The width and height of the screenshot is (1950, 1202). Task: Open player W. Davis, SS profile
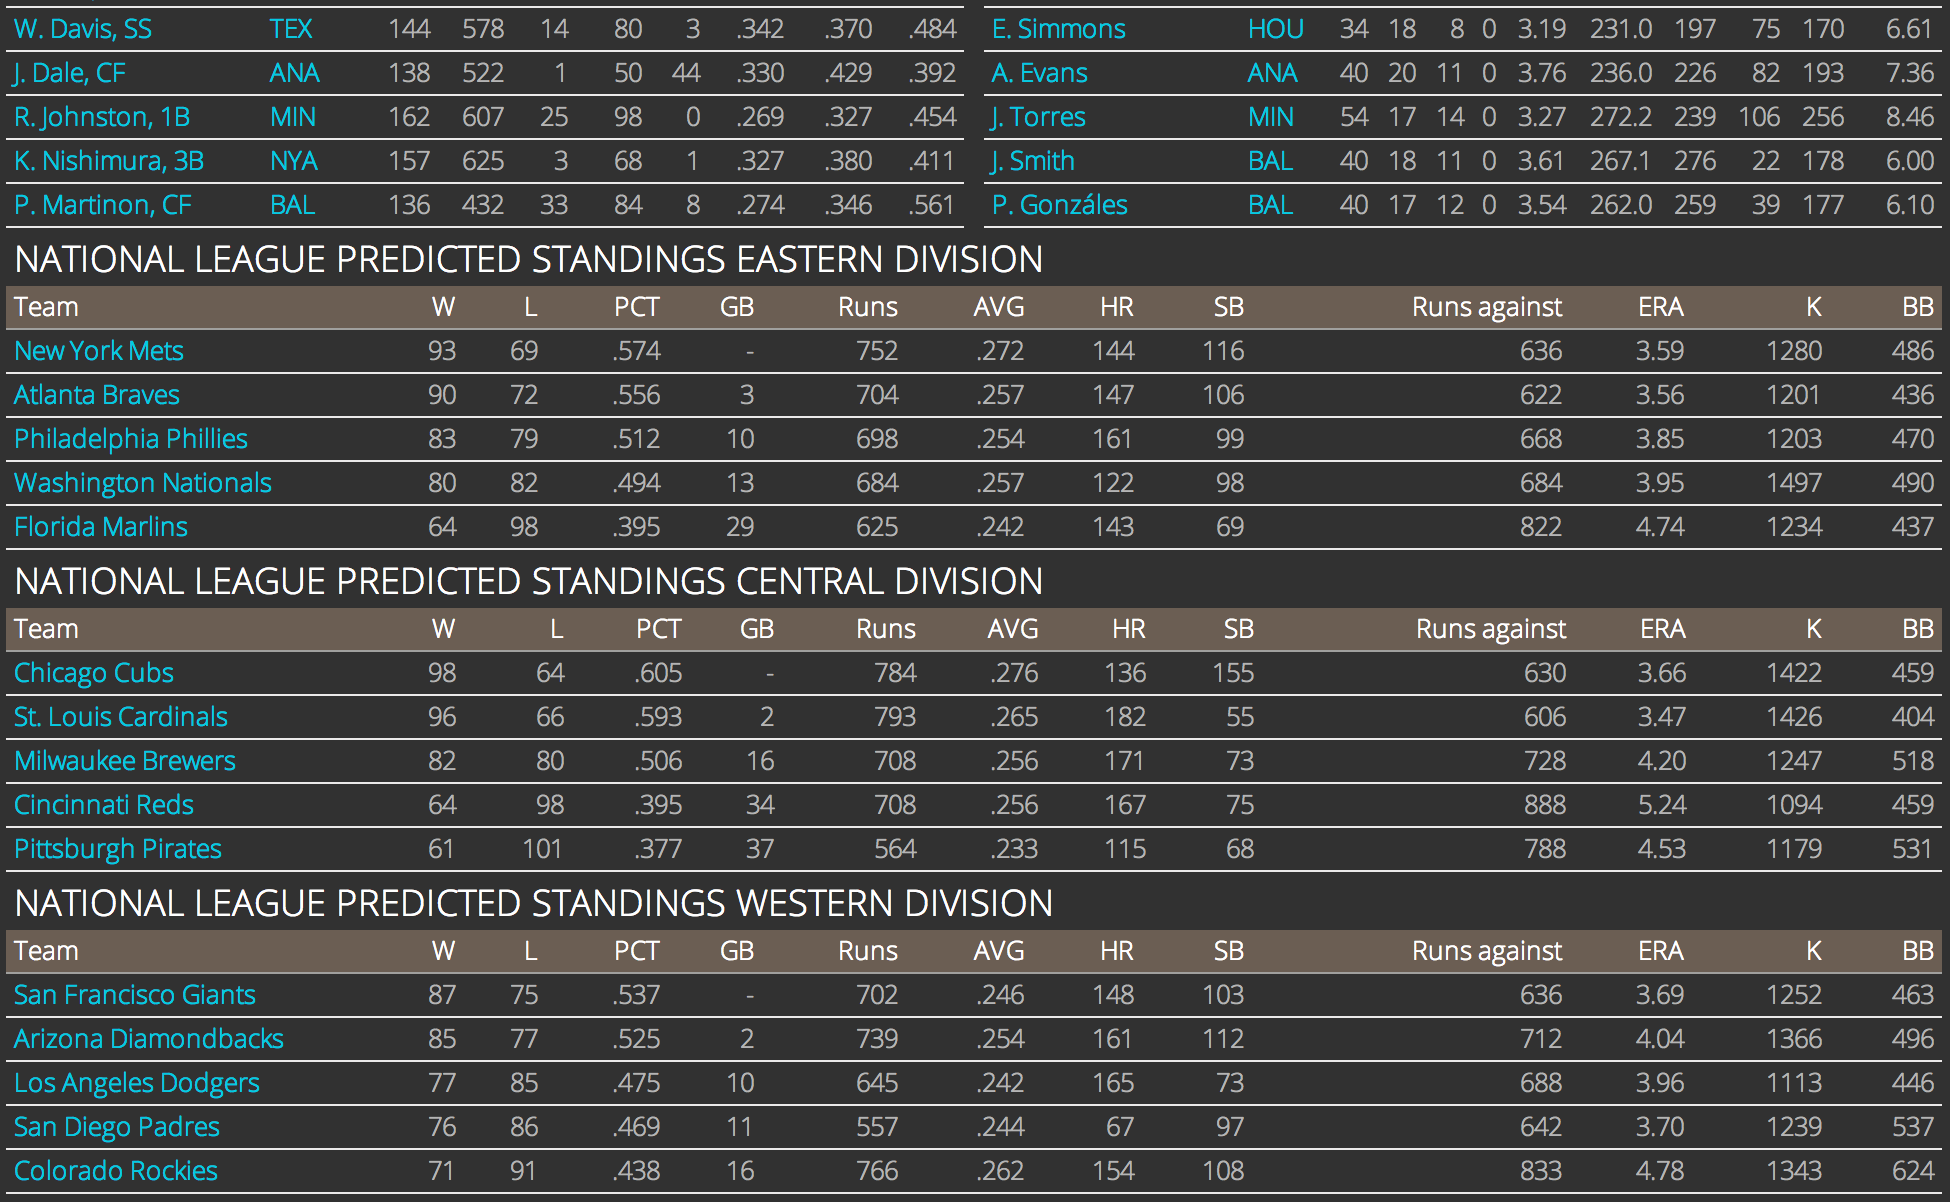click(83, 29)
